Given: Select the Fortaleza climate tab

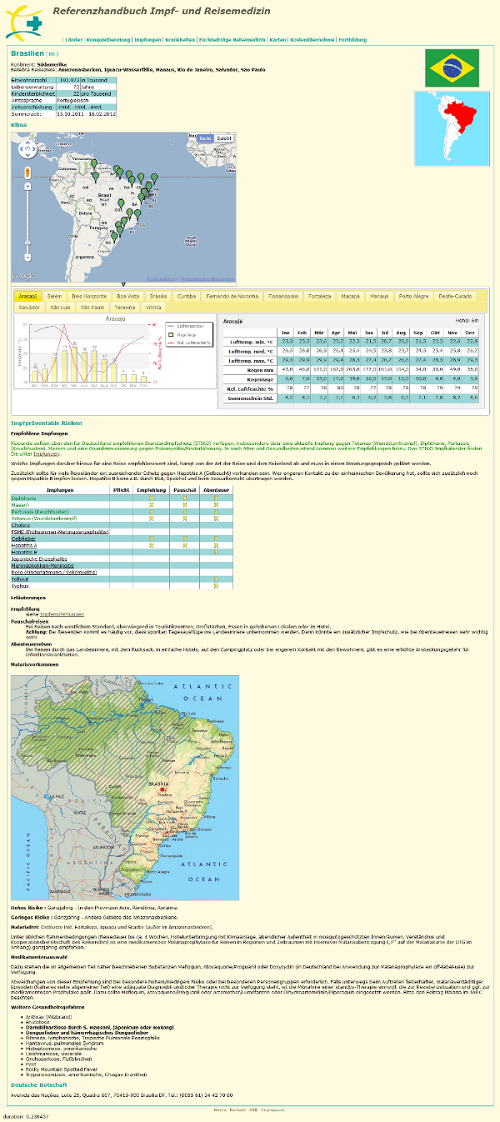Looking at the screenshot, I should (320, 296).
